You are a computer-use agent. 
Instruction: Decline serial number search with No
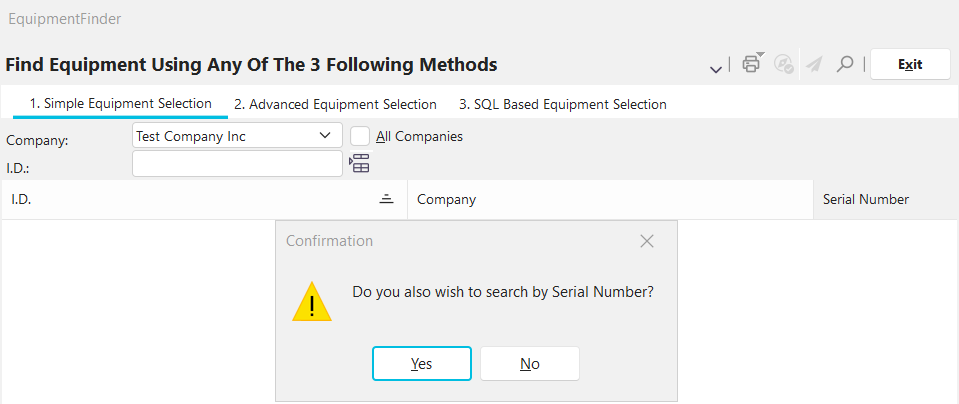click(530, 364)
